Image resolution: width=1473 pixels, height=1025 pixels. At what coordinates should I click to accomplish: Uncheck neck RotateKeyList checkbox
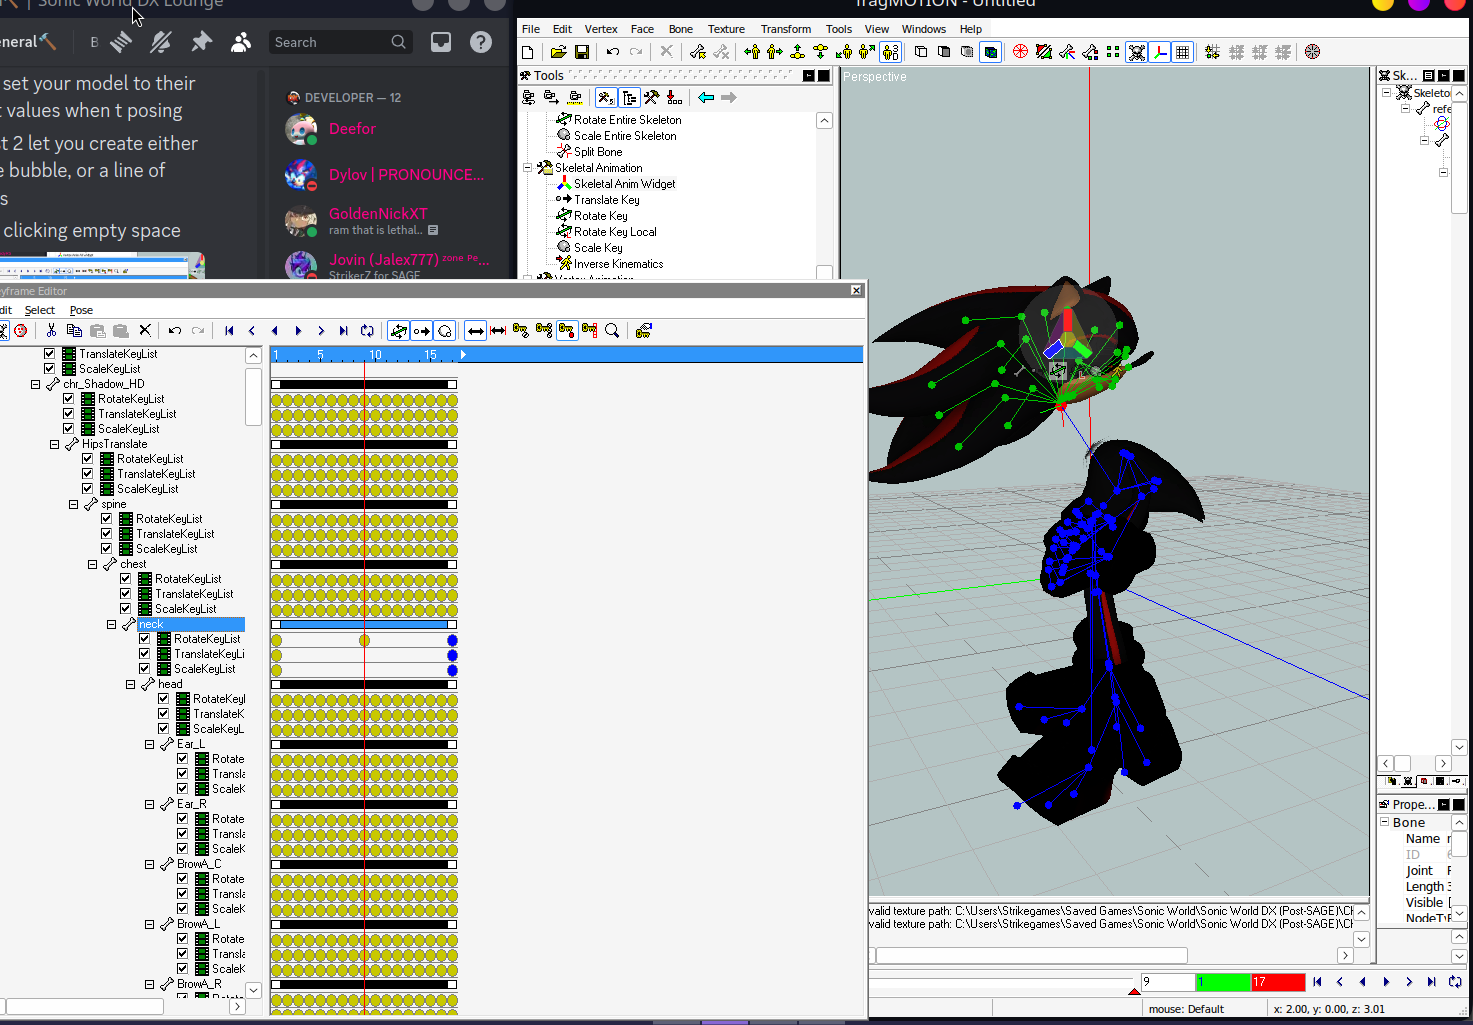(145, 639)
